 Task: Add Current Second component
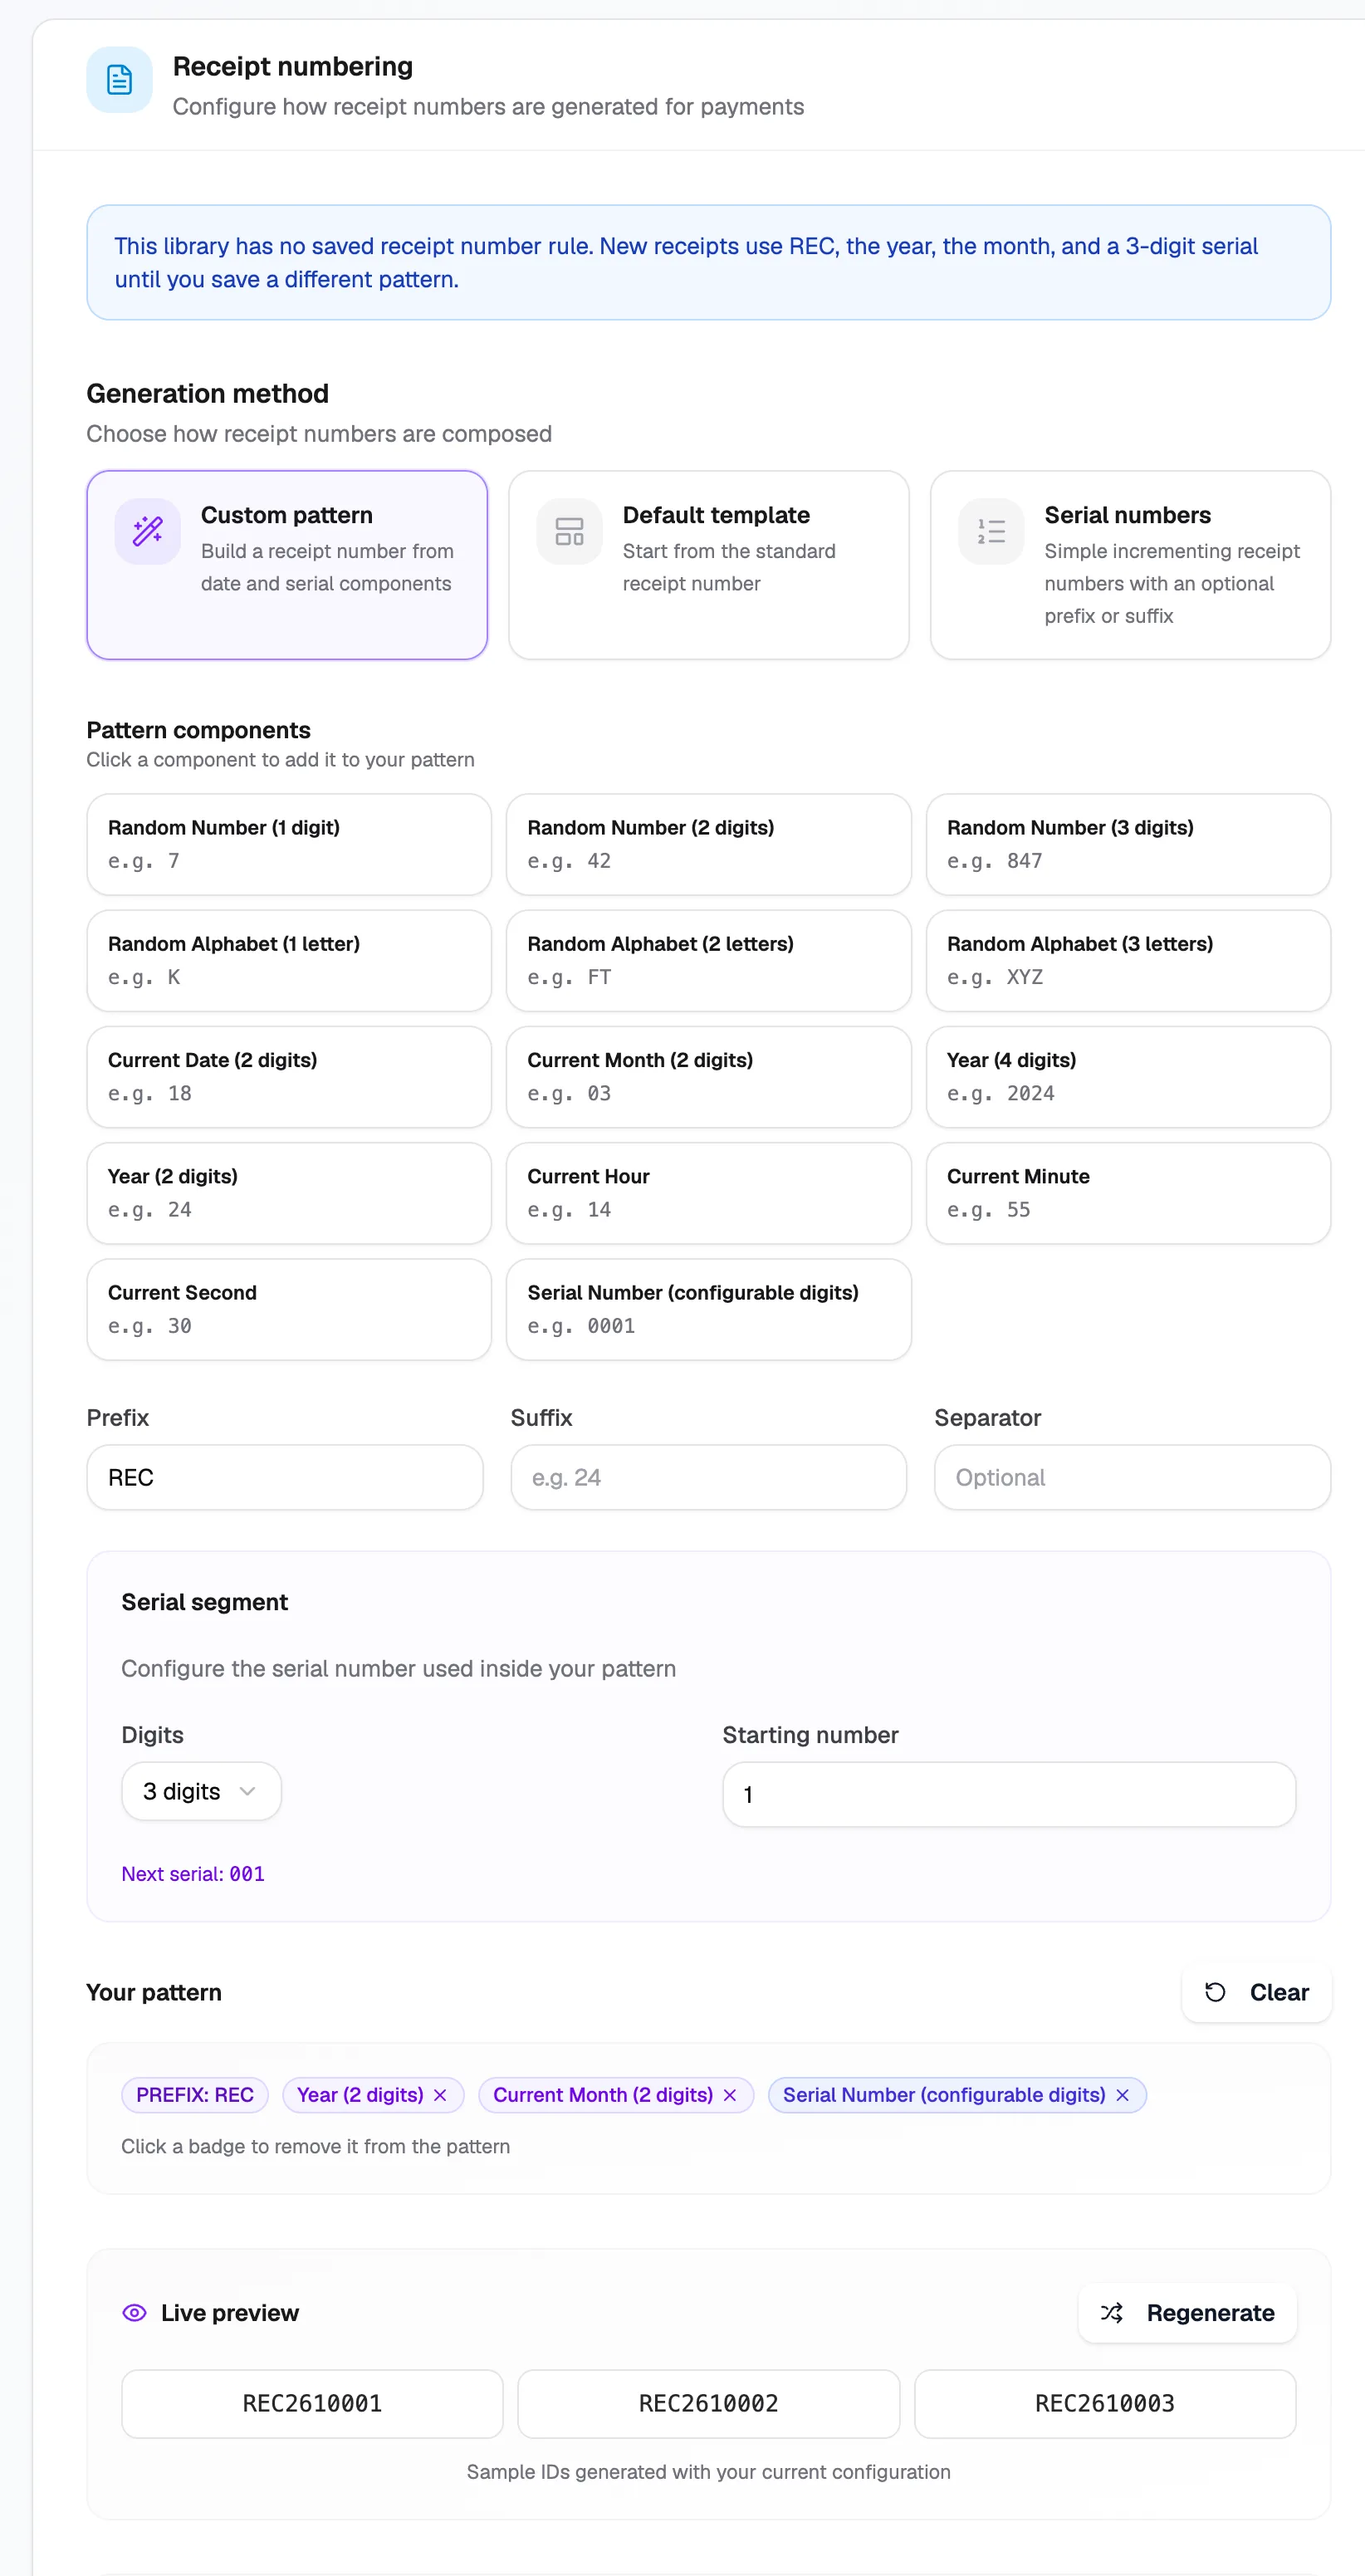pos(289,1309)
